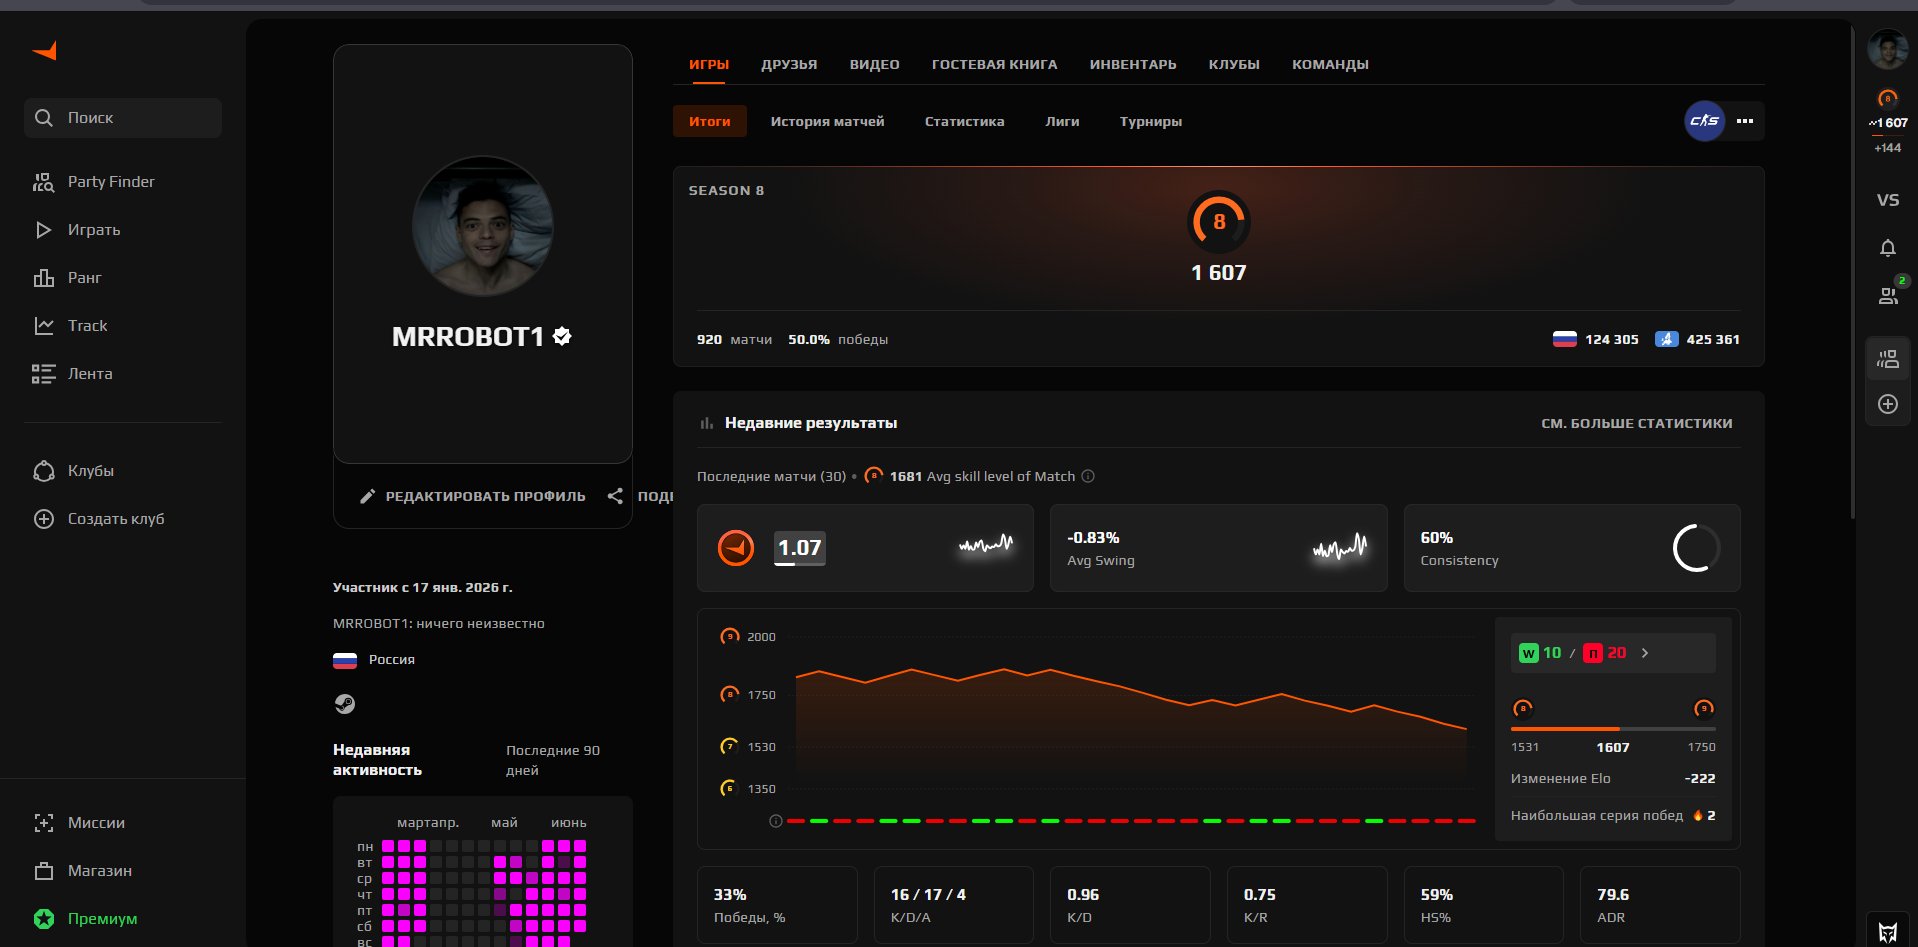Screen dimensions: 1918x947
Task: Open the Магазин shop
Action: click(83, 870)
